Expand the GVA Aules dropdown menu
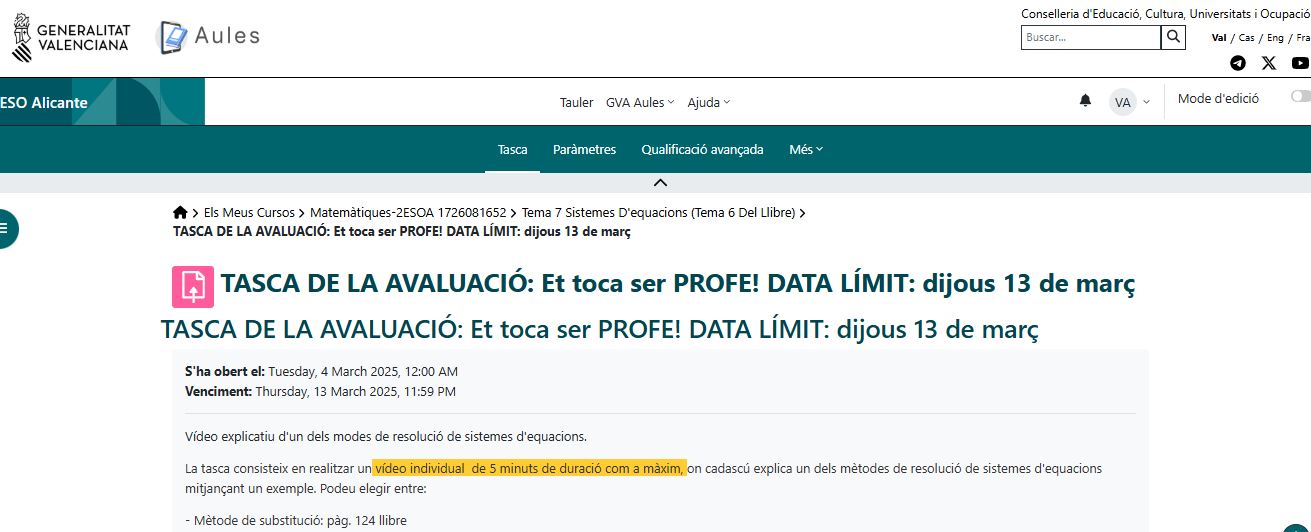The height and width of the screenshot is (532, 1311). coord(640,102)
